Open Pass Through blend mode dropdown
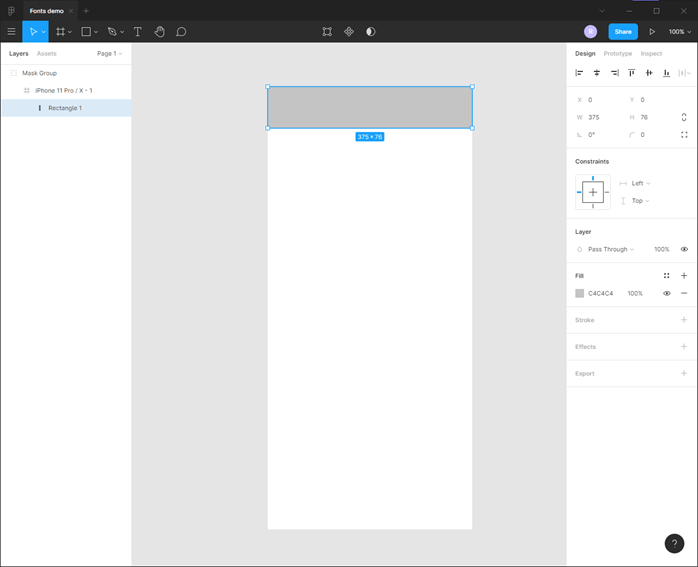Image resolution: width=698 pixels, height=567 pixels. click(x=611, y=249)
